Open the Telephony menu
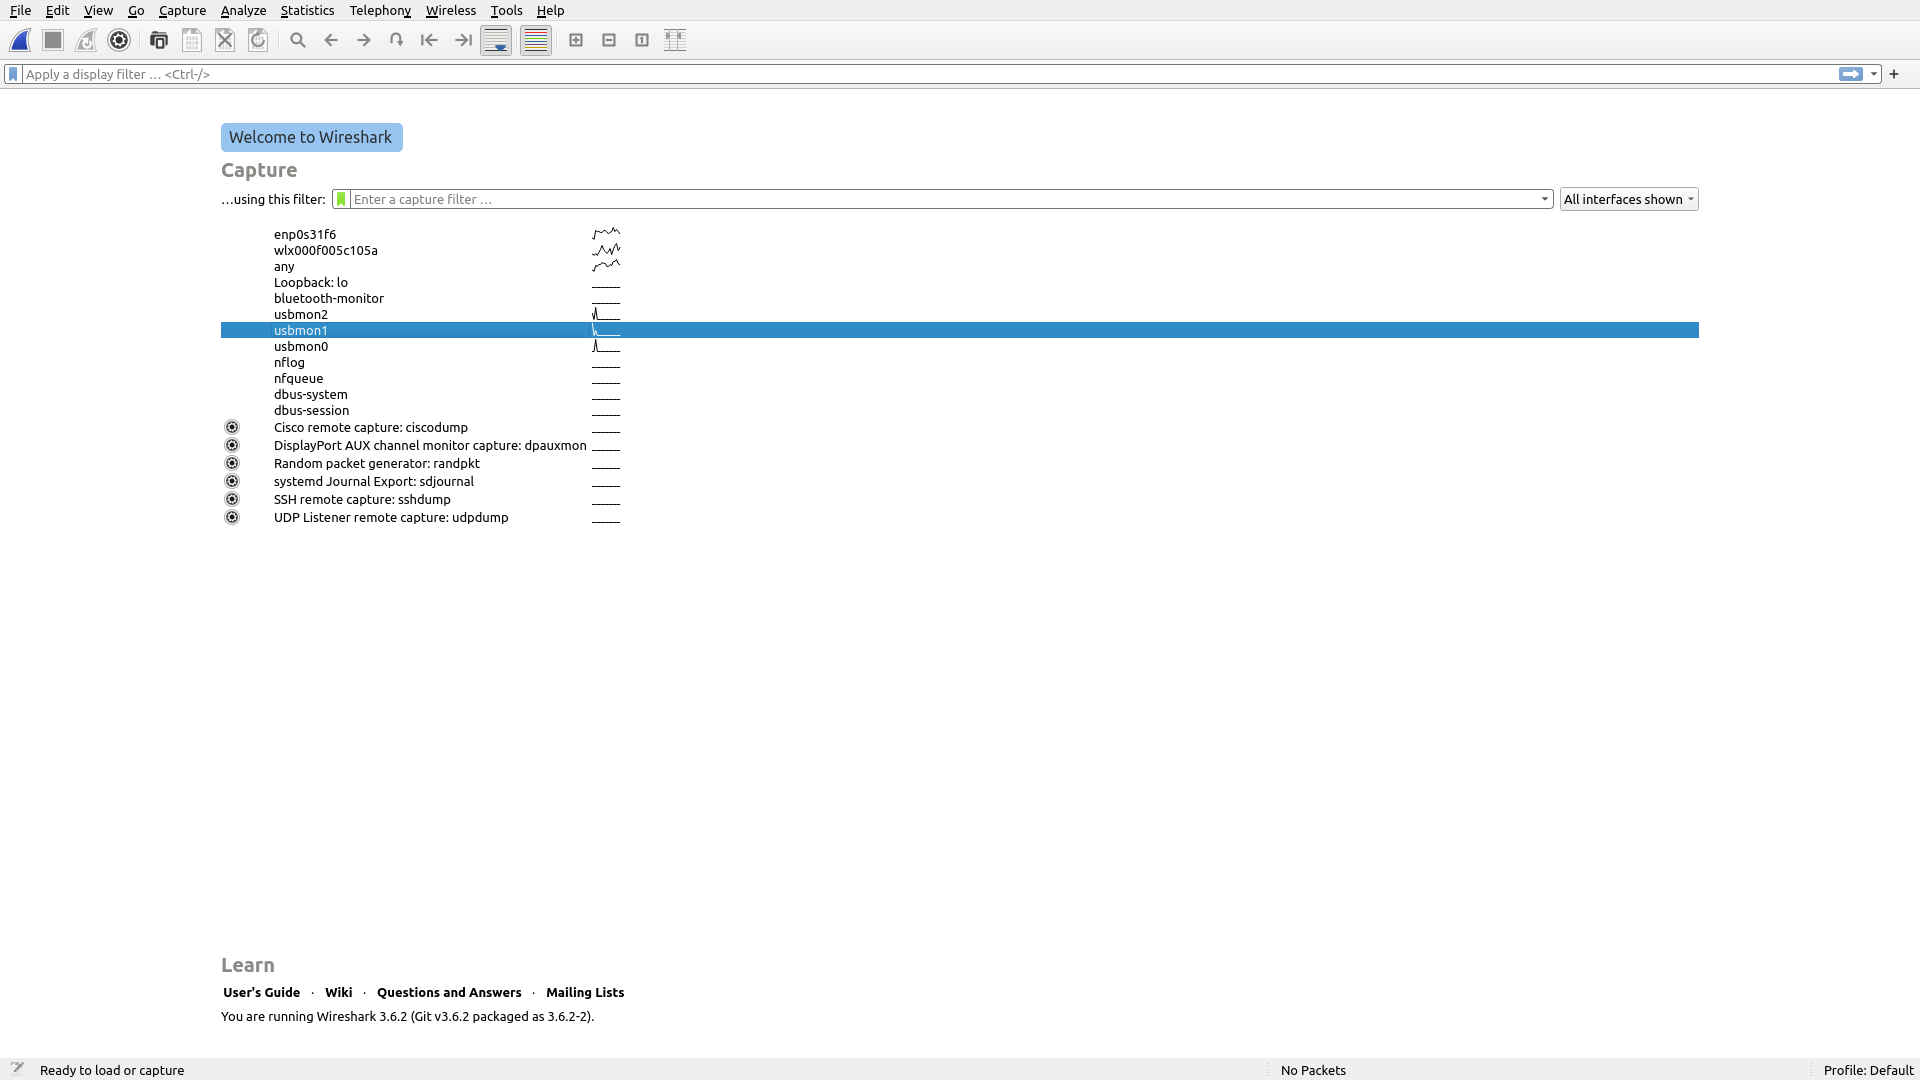The height and width of the screenshot is (1080, 1920). coord(380,10)
